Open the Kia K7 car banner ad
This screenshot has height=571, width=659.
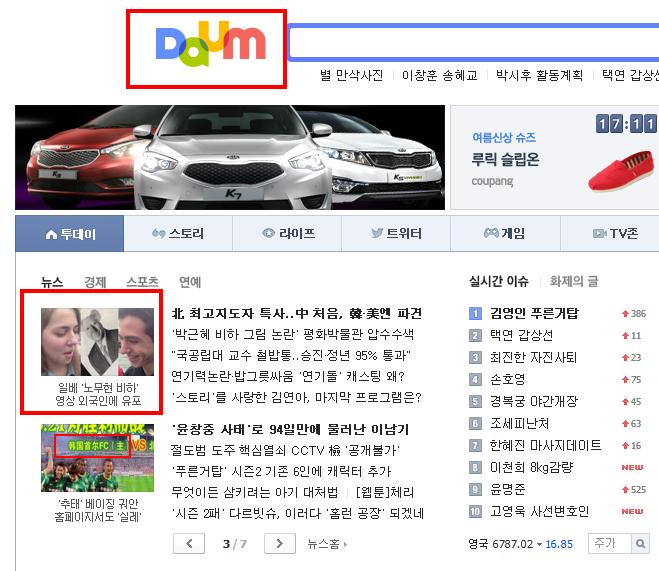tap(230, 158)
